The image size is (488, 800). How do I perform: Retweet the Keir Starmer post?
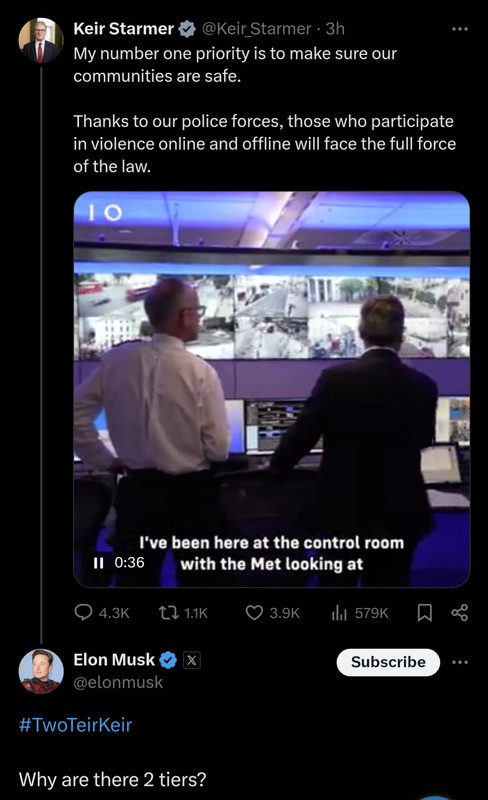(x=183, y=612)
